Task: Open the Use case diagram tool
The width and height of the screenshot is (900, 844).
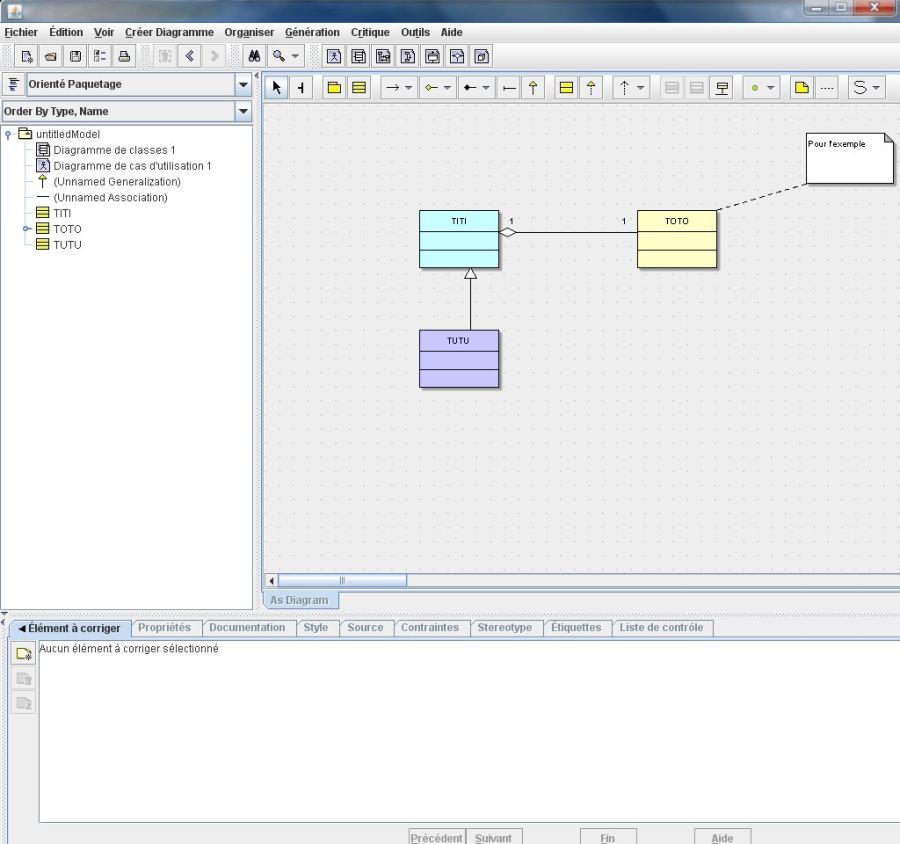Action: point(334,56)
